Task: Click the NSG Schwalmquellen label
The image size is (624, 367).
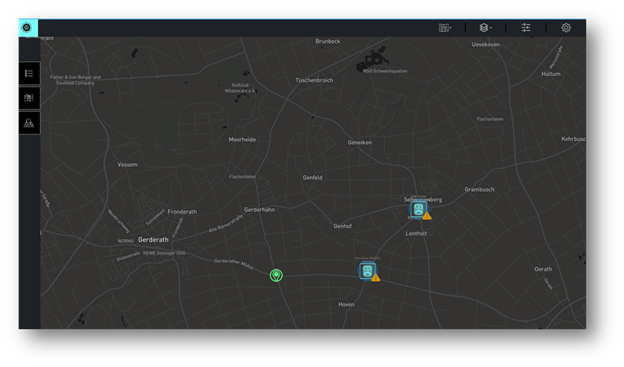Action: click(385, 71)
